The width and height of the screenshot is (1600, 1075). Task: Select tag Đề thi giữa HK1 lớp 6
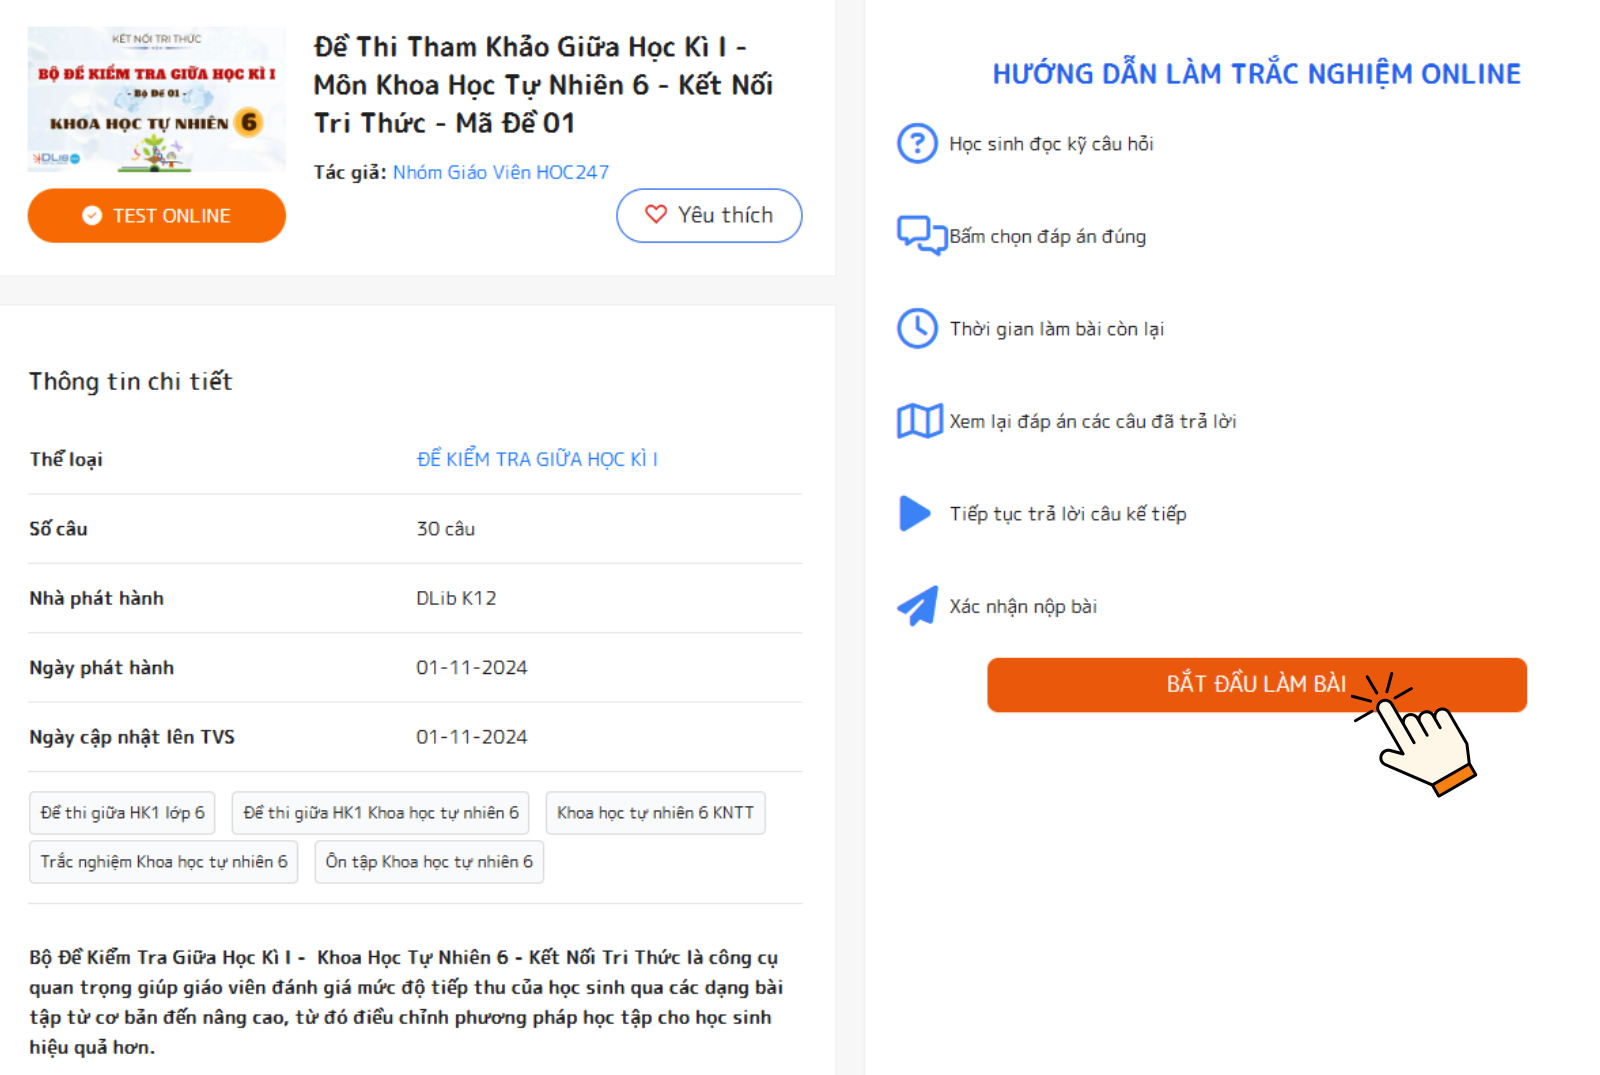[x=123, y=813]
